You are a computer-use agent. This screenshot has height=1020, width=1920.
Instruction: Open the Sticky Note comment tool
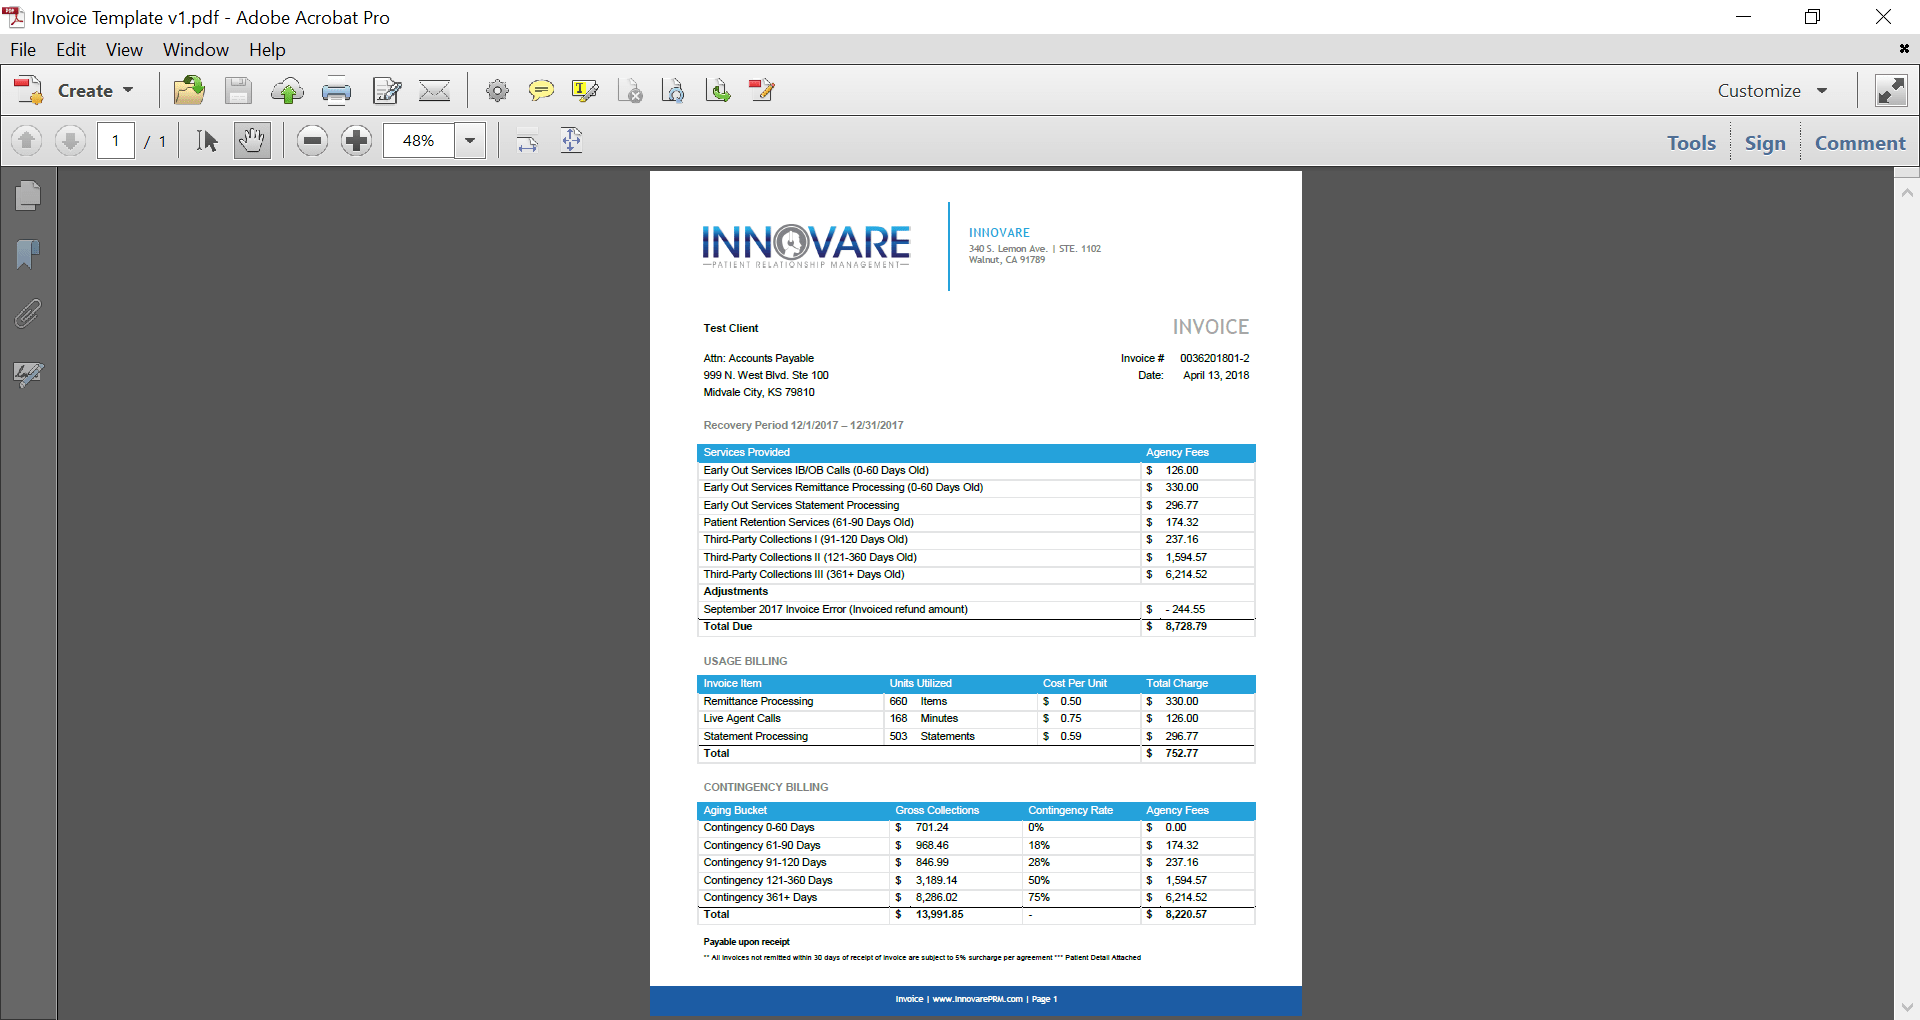coord(541,90)
